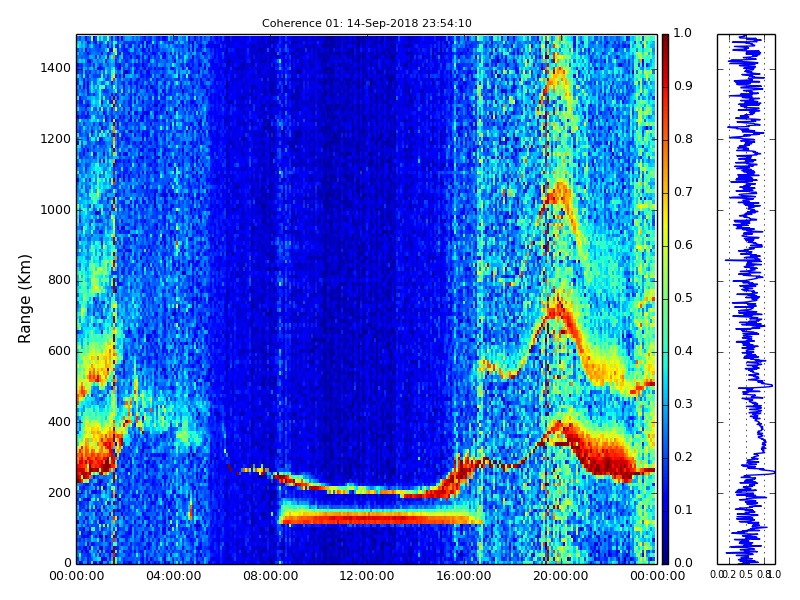Click the 200 range tick label

[x=60, y=493]
